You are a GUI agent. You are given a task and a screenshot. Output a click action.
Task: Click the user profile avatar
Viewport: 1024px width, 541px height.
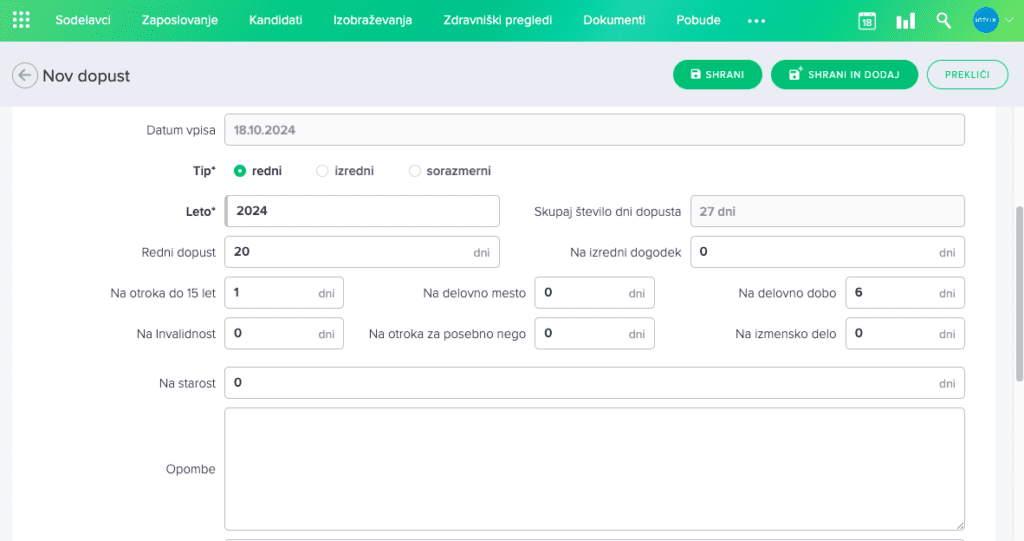tap(985, 20)
